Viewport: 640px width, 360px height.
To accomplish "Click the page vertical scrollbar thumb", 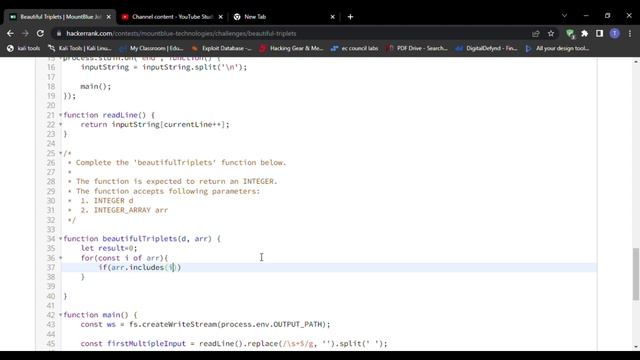I will [636, 274].
